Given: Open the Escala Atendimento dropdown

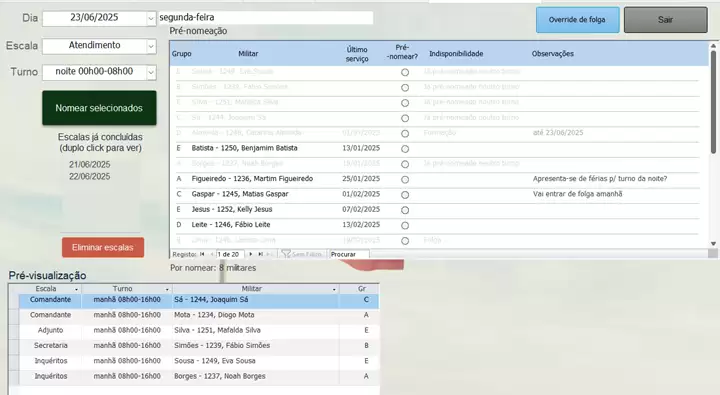Looking at the screenshot, I should tap(151, 46).
